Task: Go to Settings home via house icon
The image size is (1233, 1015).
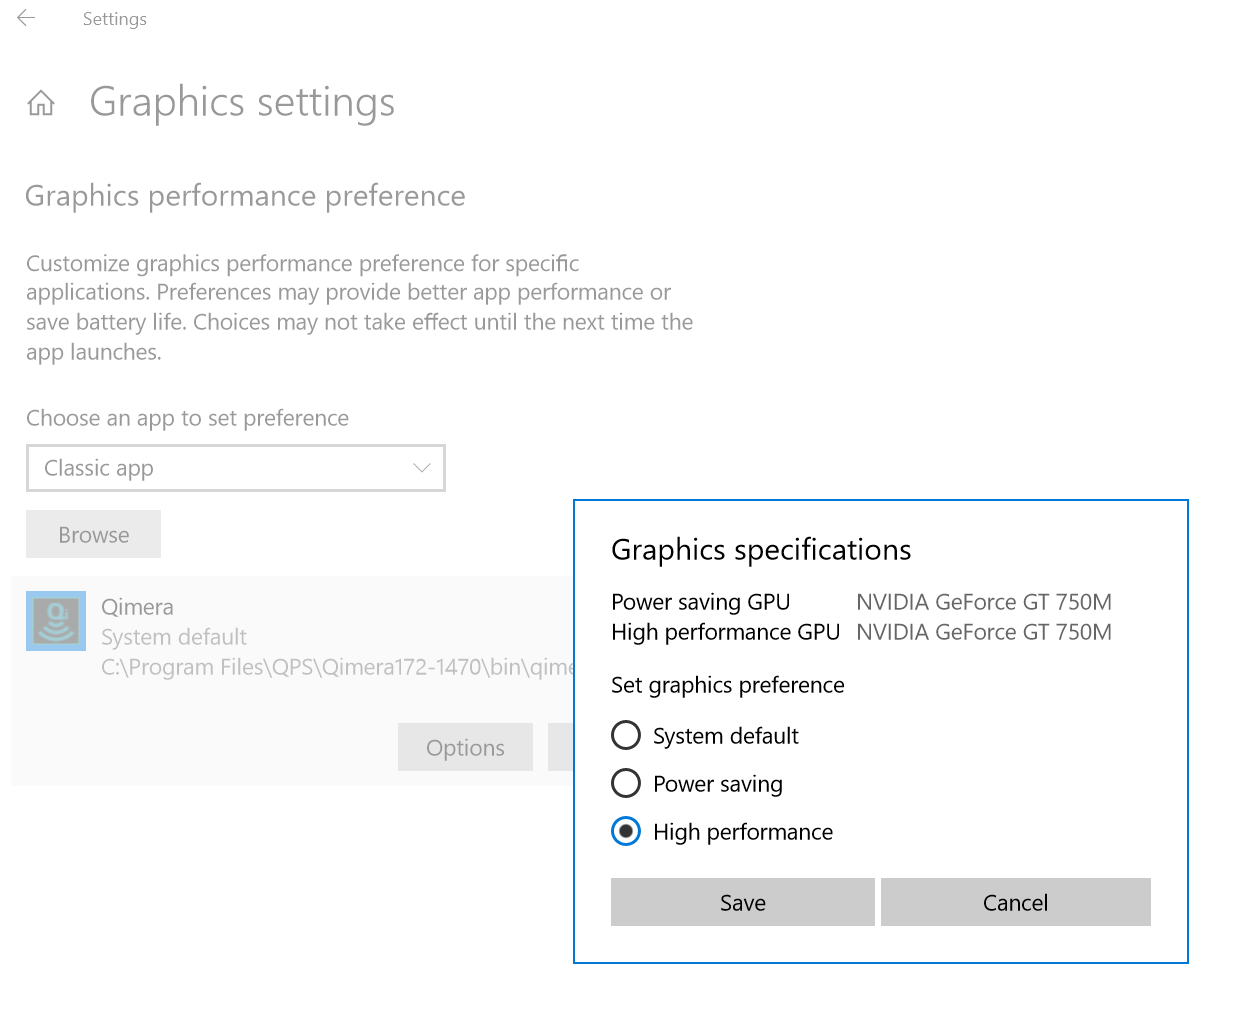Action: [x=41, y=103]
